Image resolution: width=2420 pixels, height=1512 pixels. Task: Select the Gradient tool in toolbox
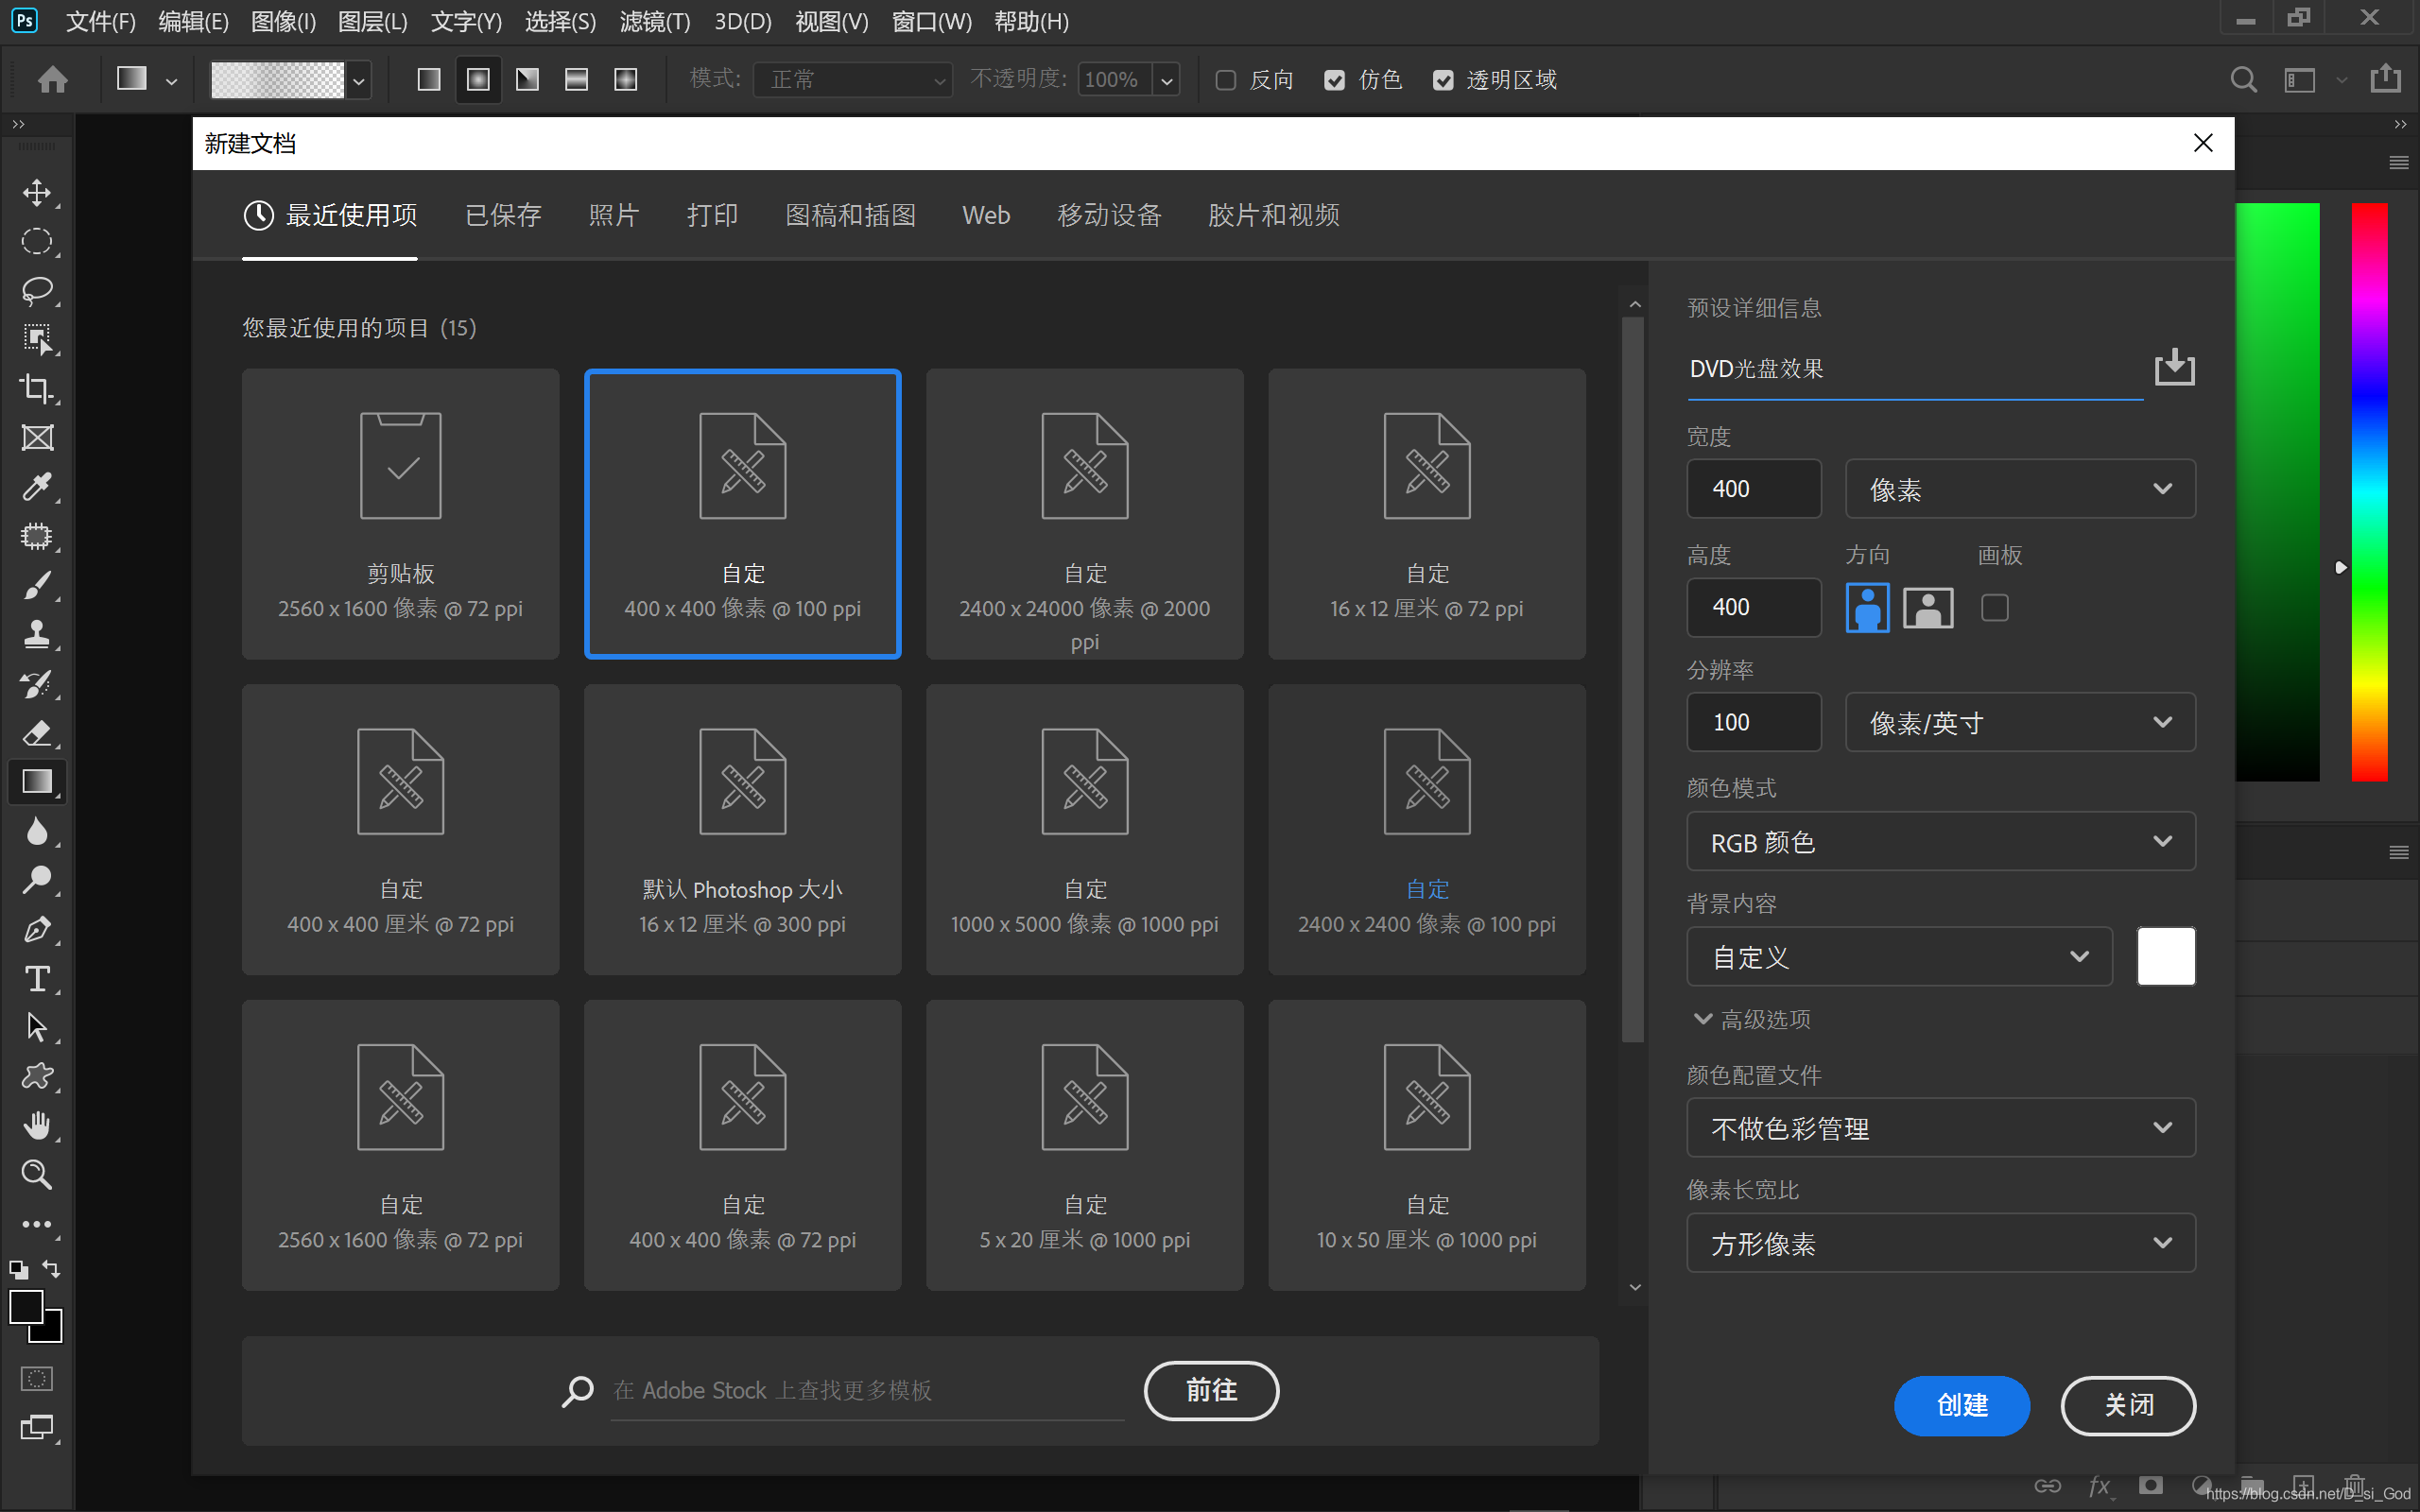pyautogui.click(x=37, y=782)
